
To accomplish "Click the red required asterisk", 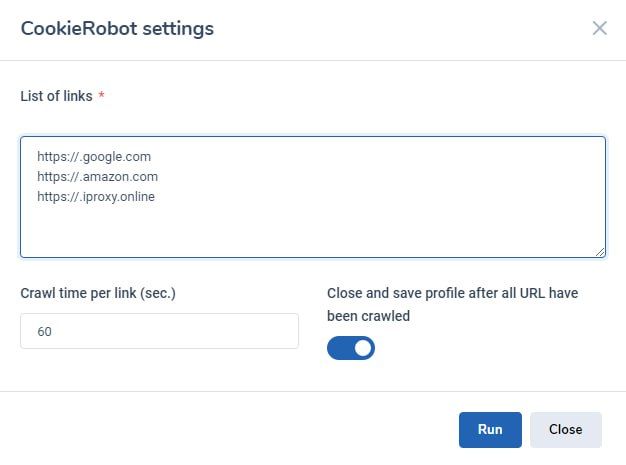I will (x=101, y=96).
